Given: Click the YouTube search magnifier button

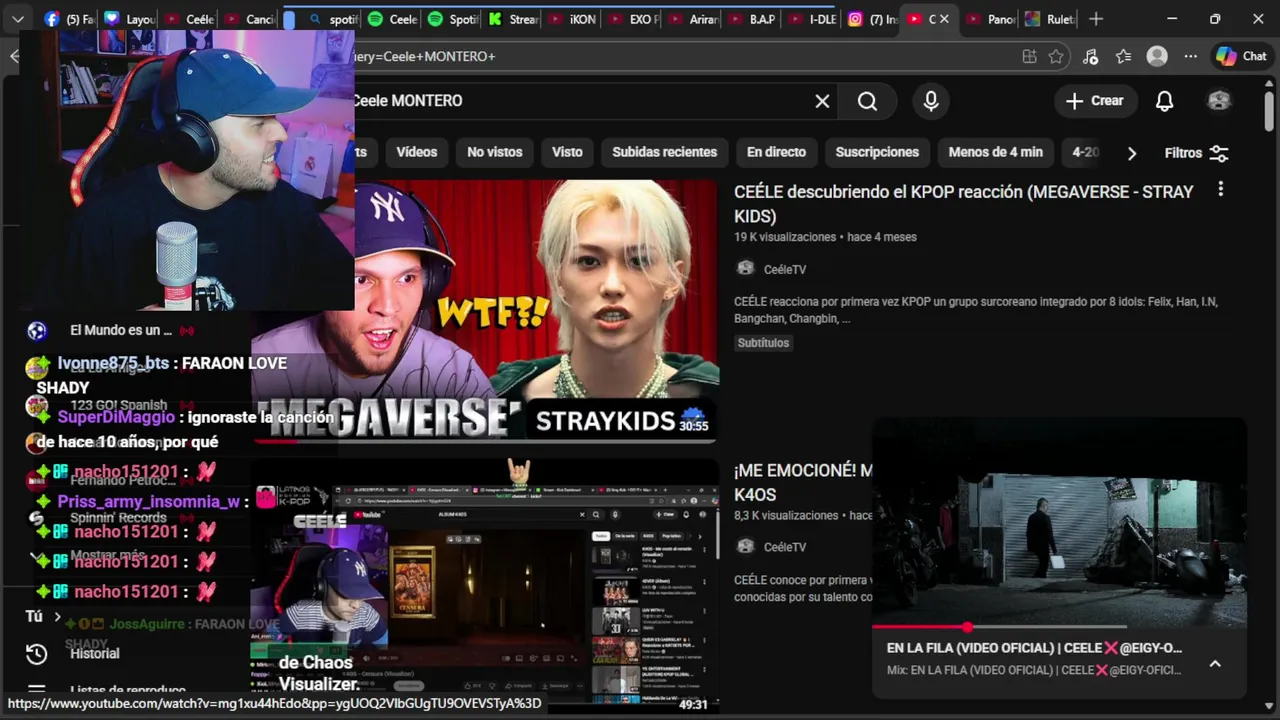Looking at the screenshot, I should pos(867,101).
